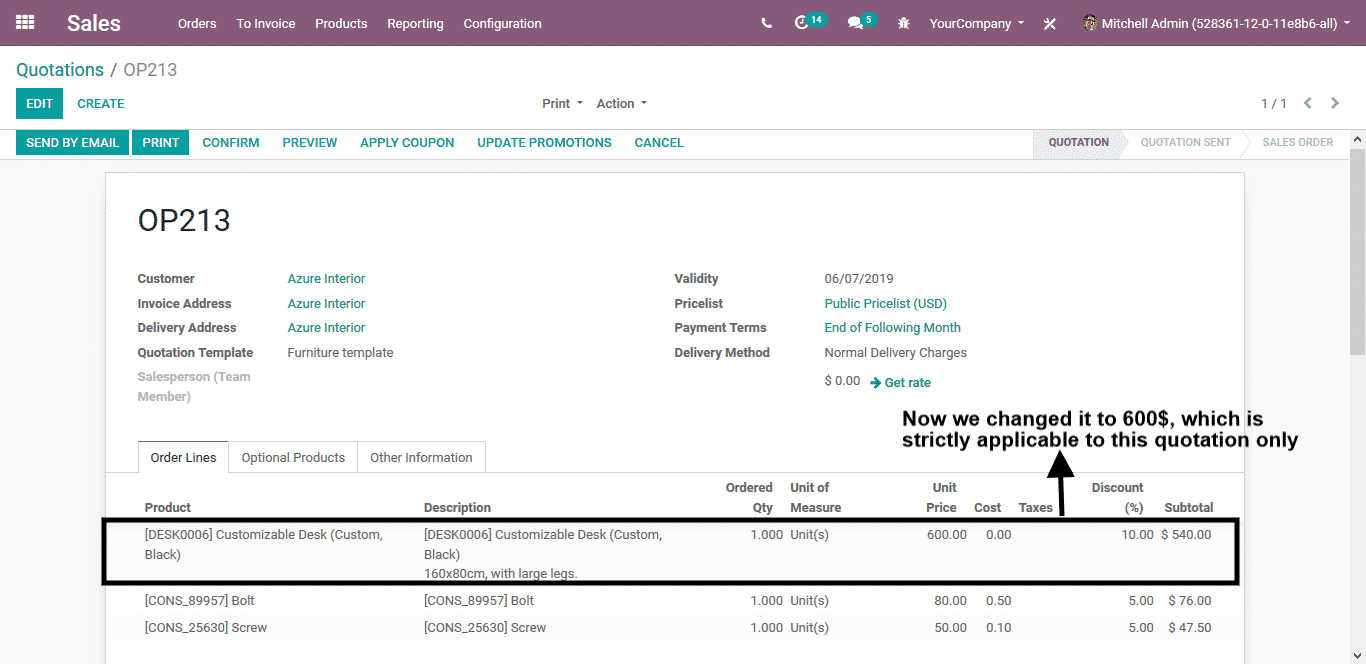The image size is (1366, 664).
Task: Go to previous record arrow
Action: (1308, 103)
